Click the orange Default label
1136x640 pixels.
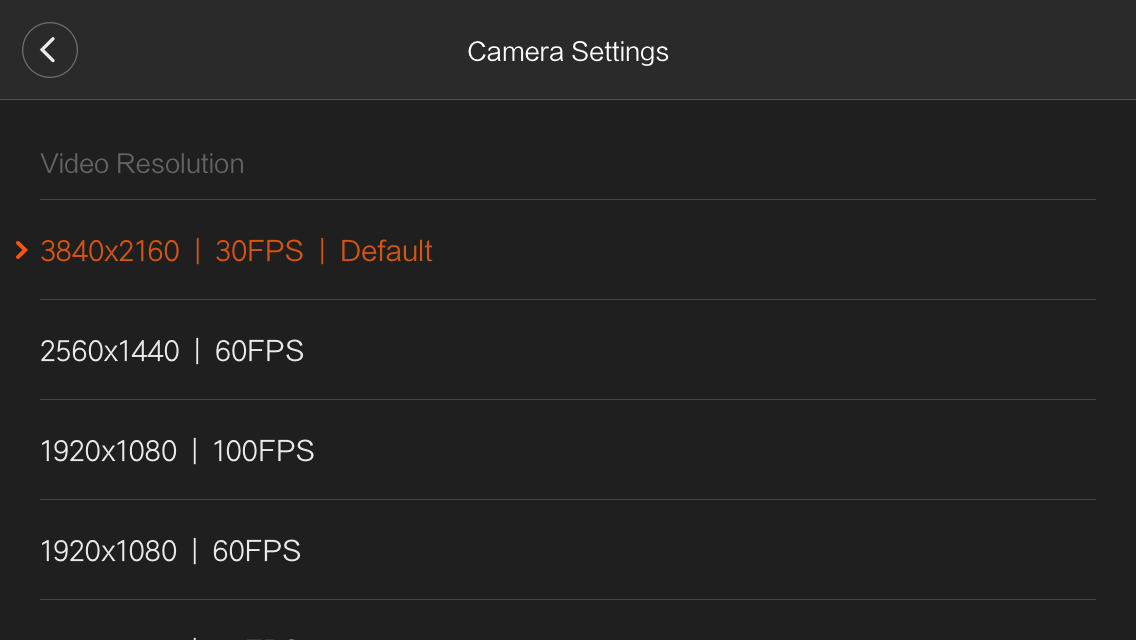click(x=386, y=251)
